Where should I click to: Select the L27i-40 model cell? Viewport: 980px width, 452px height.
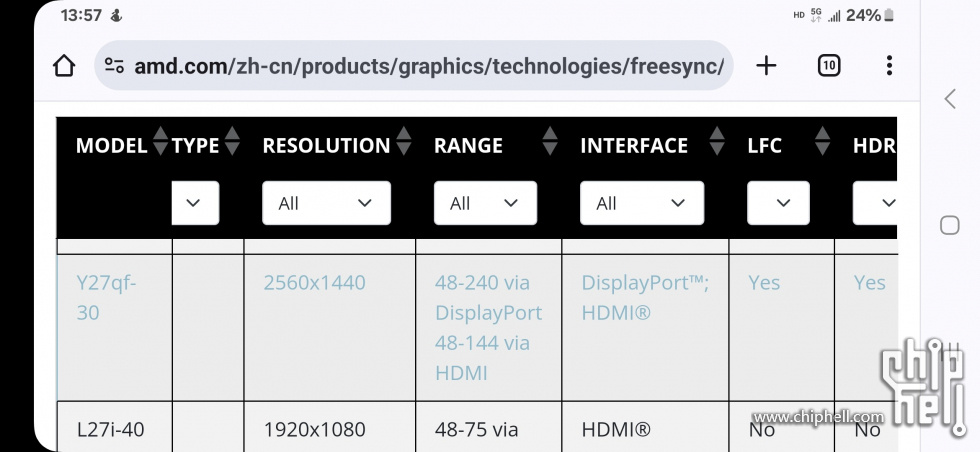[114, 427]
